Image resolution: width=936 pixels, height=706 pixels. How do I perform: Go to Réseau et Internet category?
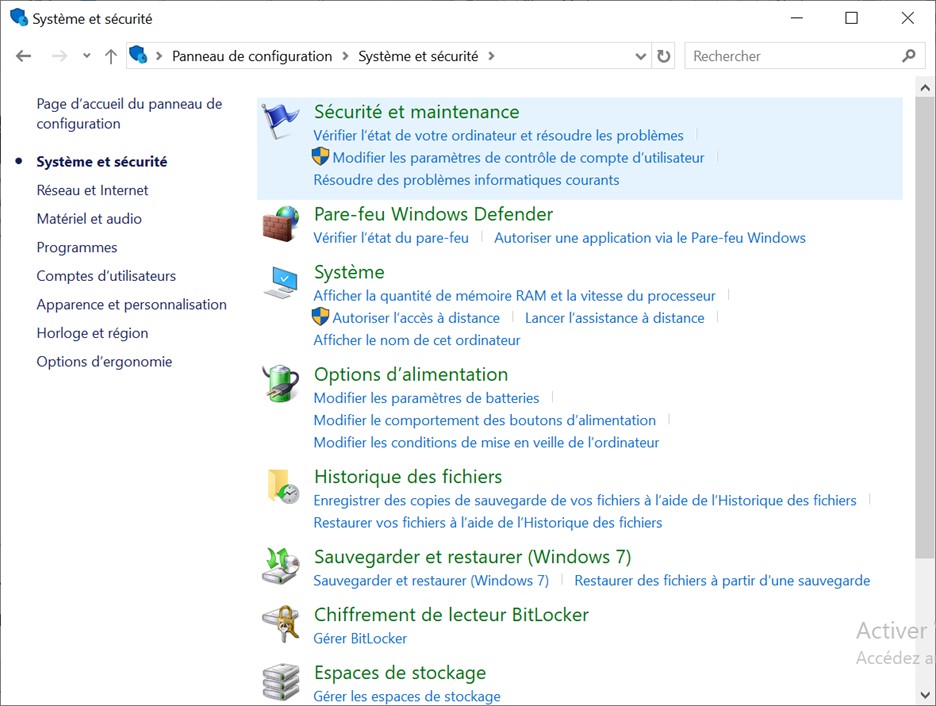coord(92,190)
